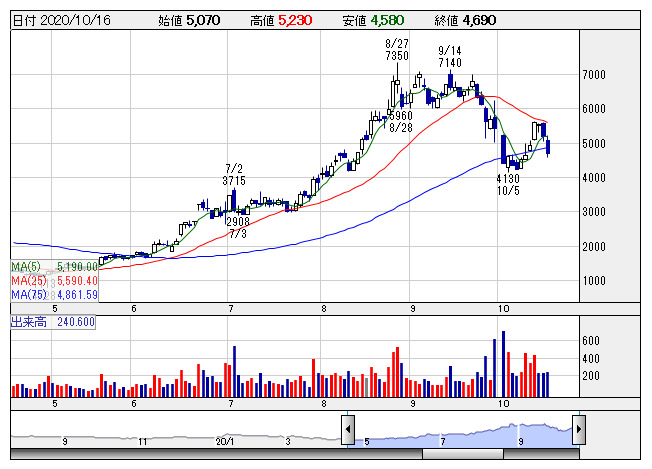Click the 600 volume axis label

591,341
